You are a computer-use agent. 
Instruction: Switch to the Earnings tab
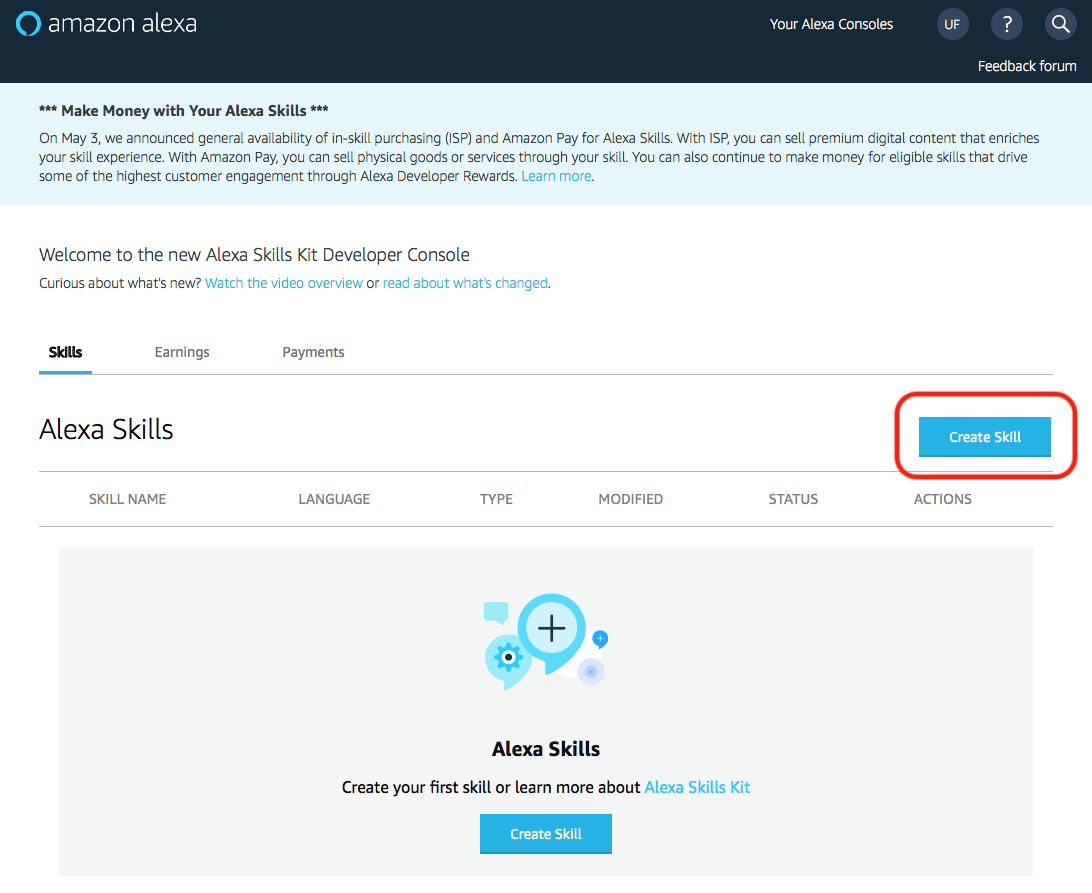click(x=181, y=352)
